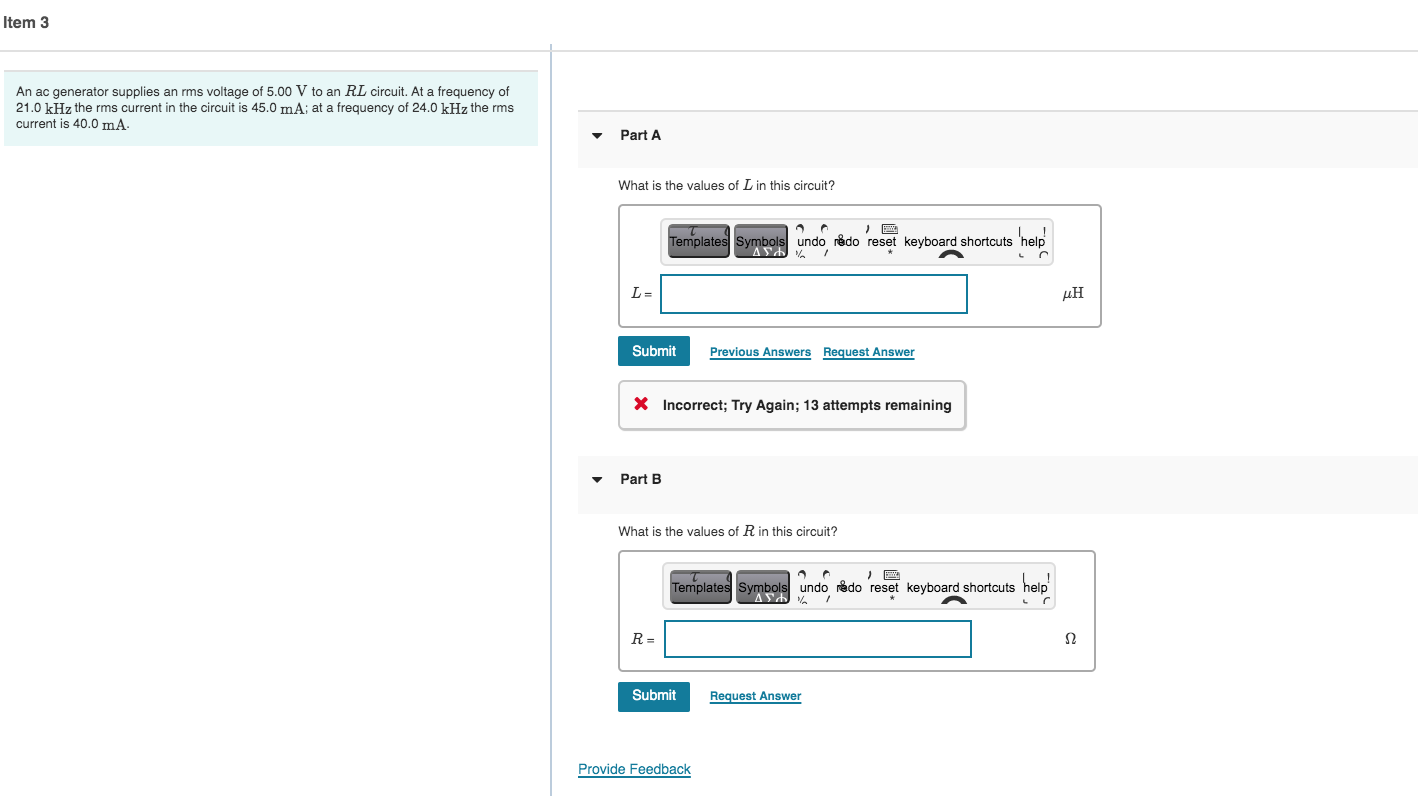Click the question about values of R
Screen dimensions: 1418x796
pos(728,531)
